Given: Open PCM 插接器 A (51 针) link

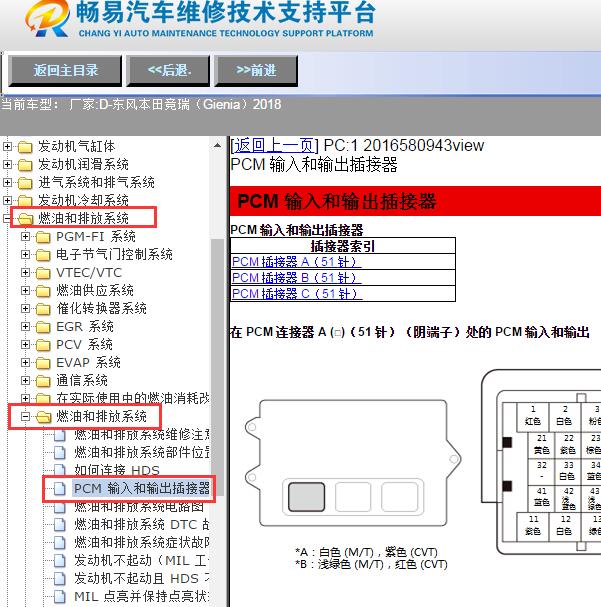Looking at the screenshot, I should (x=296, y=262).
